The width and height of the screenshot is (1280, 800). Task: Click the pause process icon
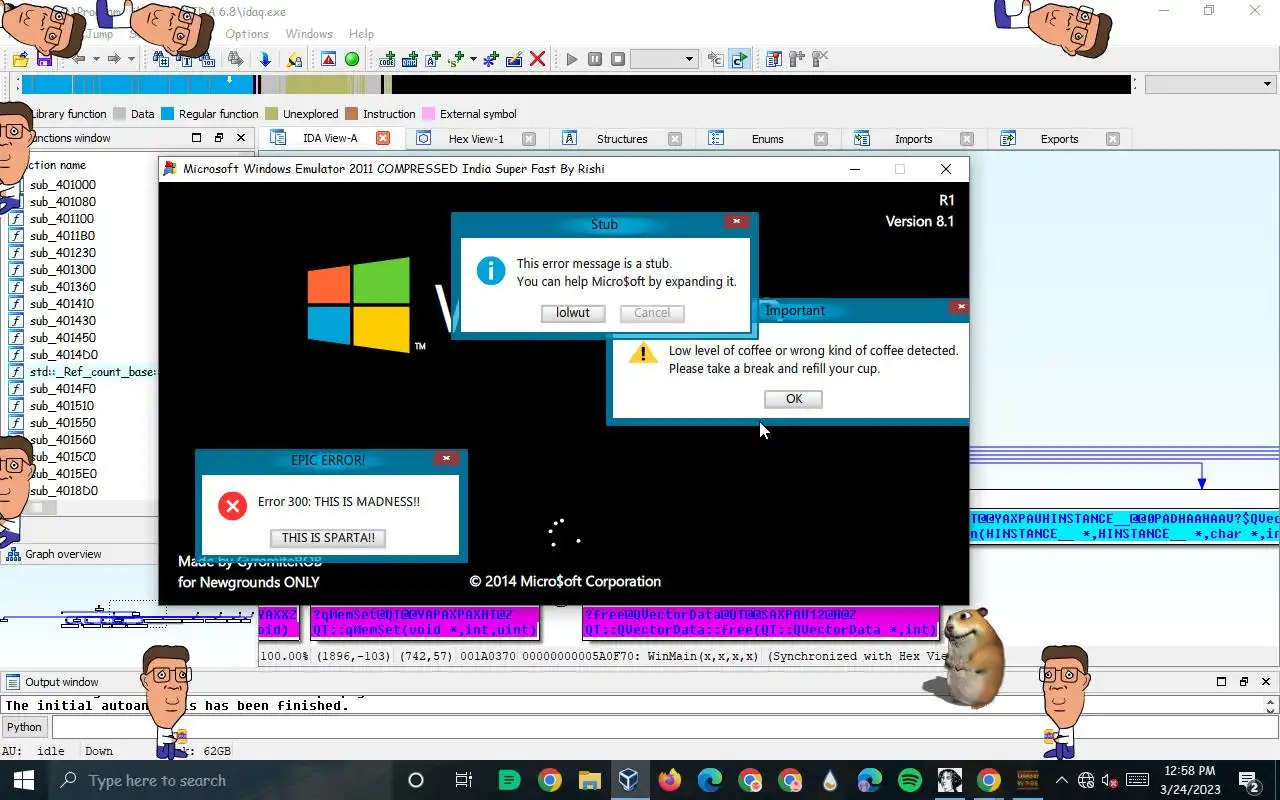point(595,60)
